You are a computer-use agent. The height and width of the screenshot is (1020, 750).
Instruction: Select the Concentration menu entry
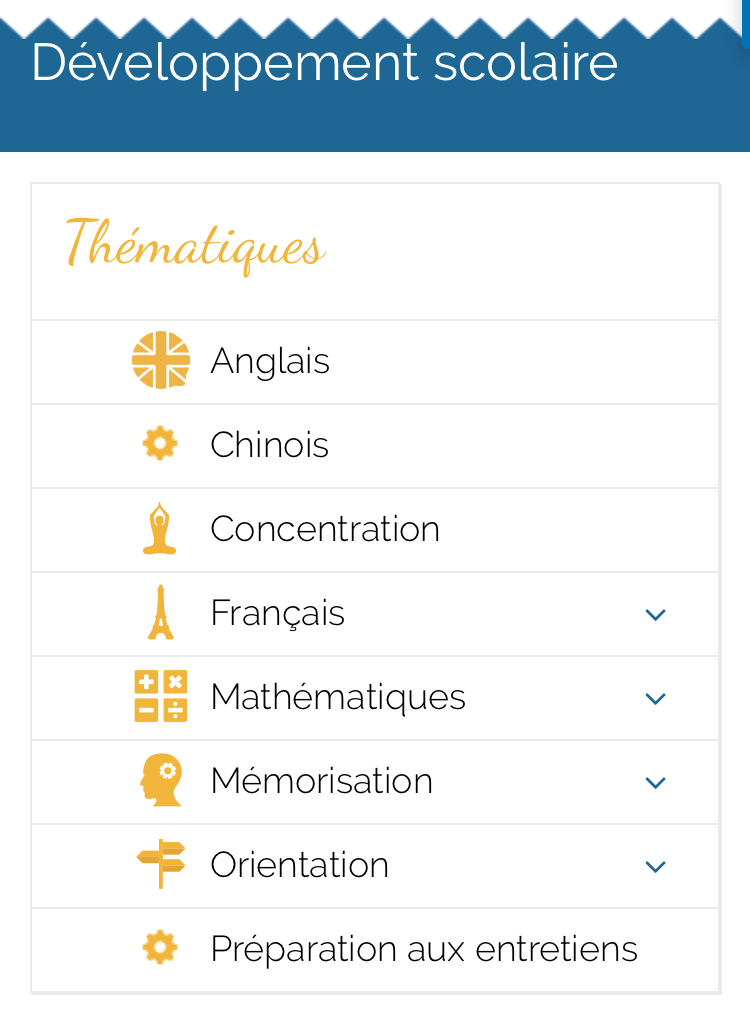click(x=325, y=529)
